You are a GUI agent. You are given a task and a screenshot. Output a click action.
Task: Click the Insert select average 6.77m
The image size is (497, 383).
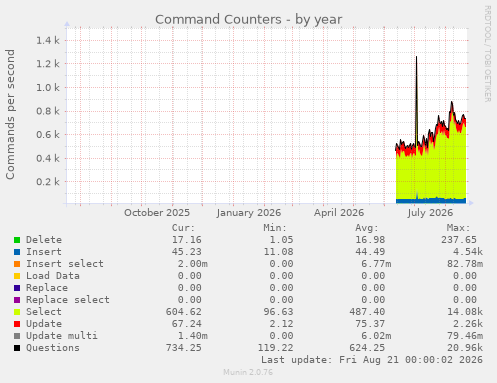(376, 264)
